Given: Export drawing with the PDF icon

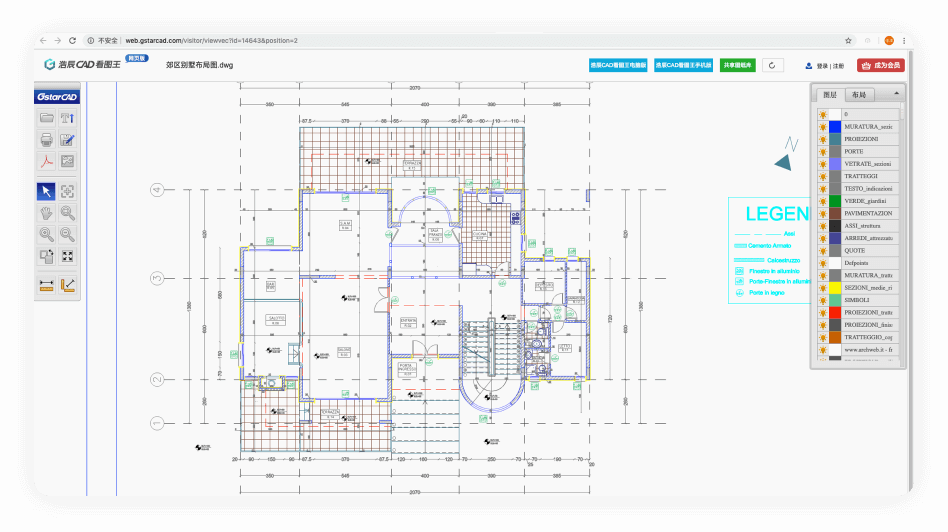Looking at the screenshot, I should pos(47,162).
